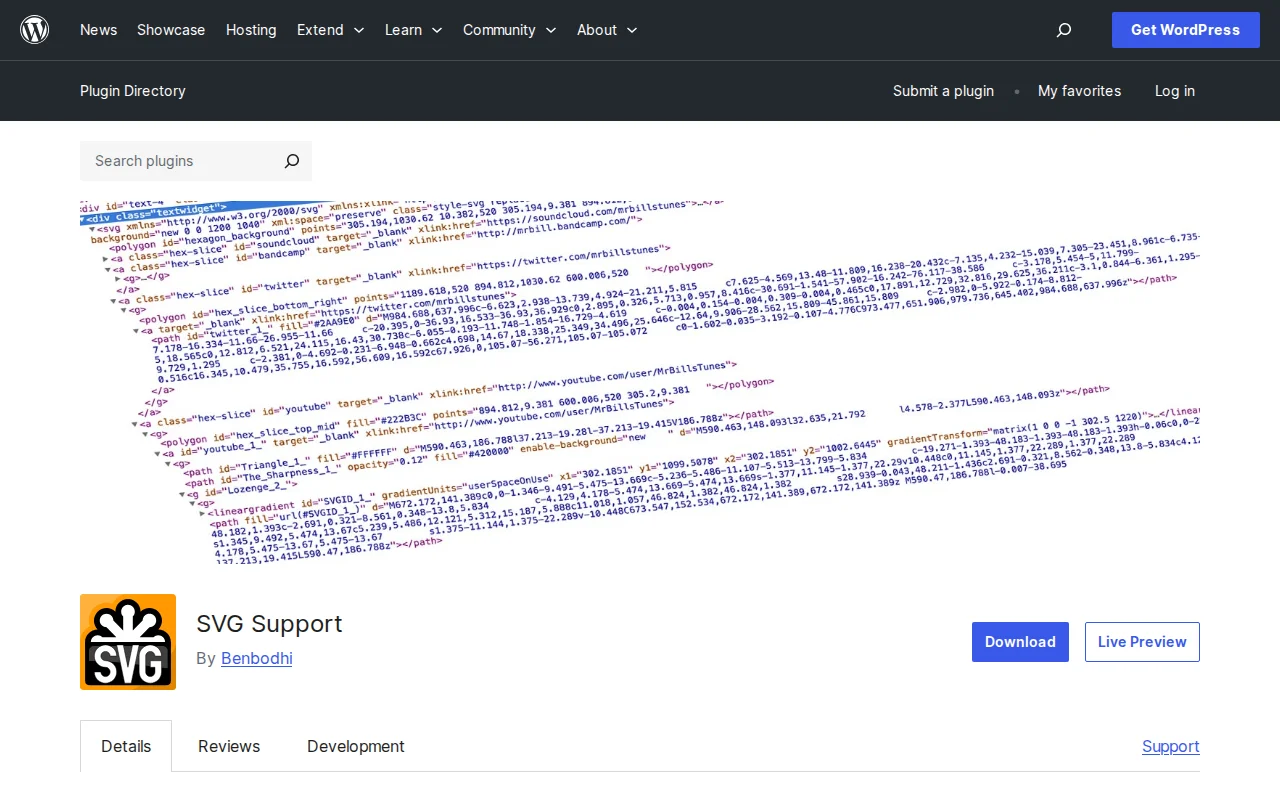This screenshot has width=1280, height=800.
Task: Visit Benbodhi's author profile
Action: [x=256, y=658]
